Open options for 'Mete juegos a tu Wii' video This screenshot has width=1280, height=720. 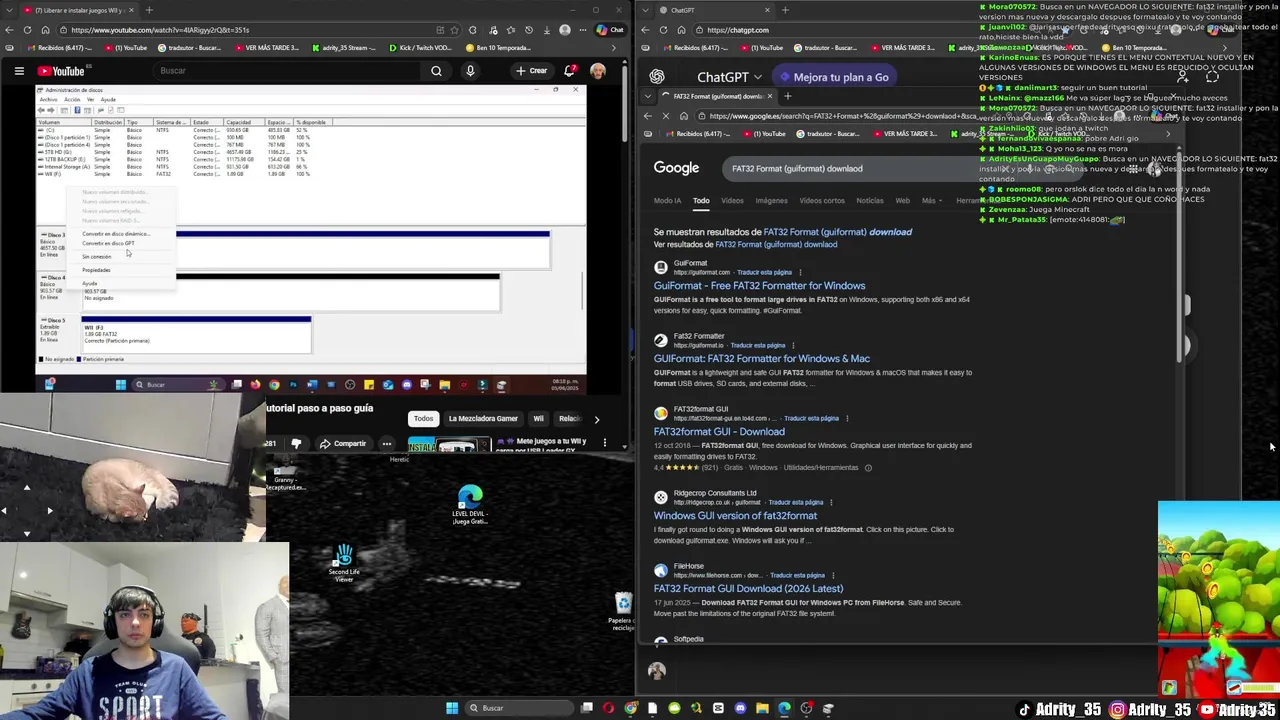click(604, 442)
